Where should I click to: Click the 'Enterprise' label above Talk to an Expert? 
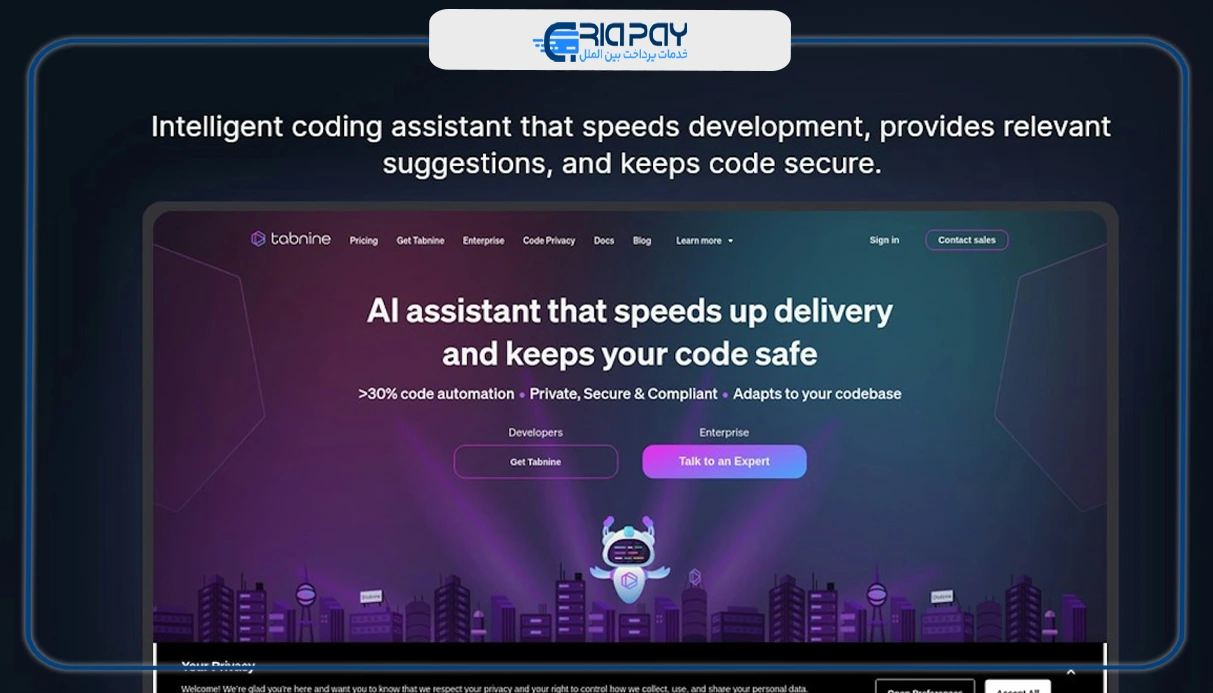(724, 433)
